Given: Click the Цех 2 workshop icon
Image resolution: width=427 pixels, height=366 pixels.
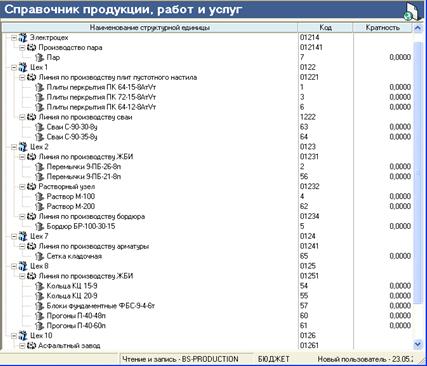Looking at the screenshot, I should (x=23, y=147).
